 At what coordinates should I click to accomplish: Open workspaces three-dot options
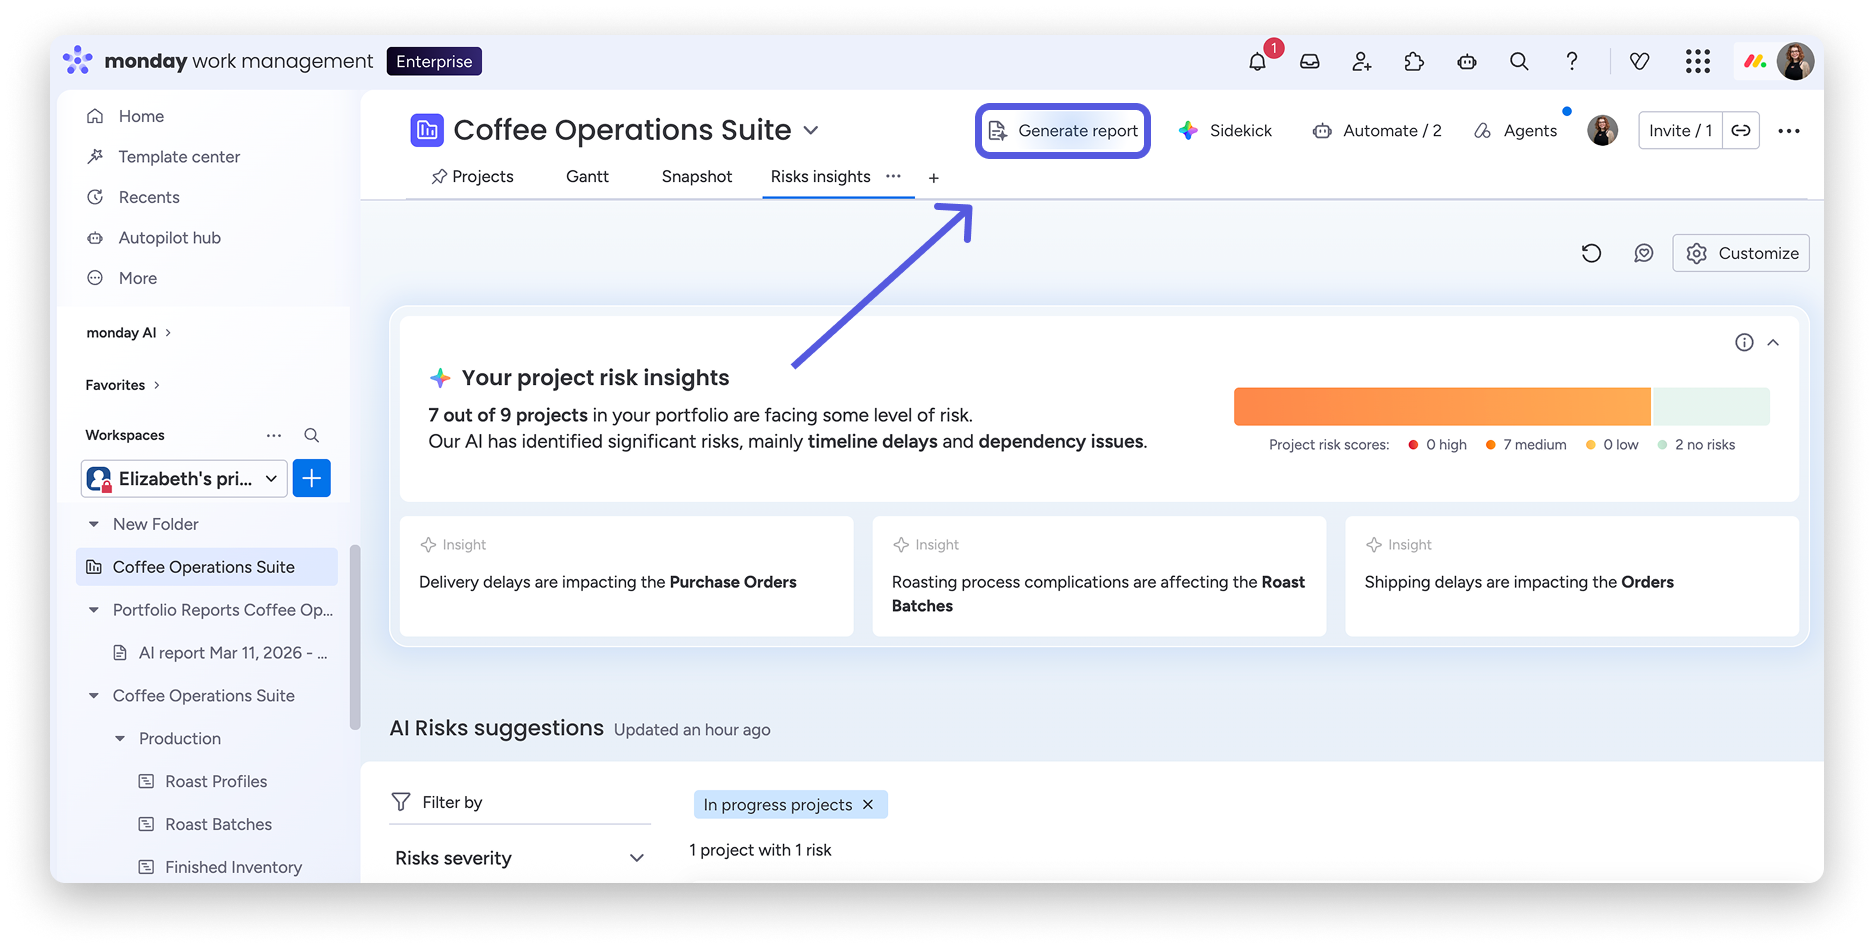274,436
